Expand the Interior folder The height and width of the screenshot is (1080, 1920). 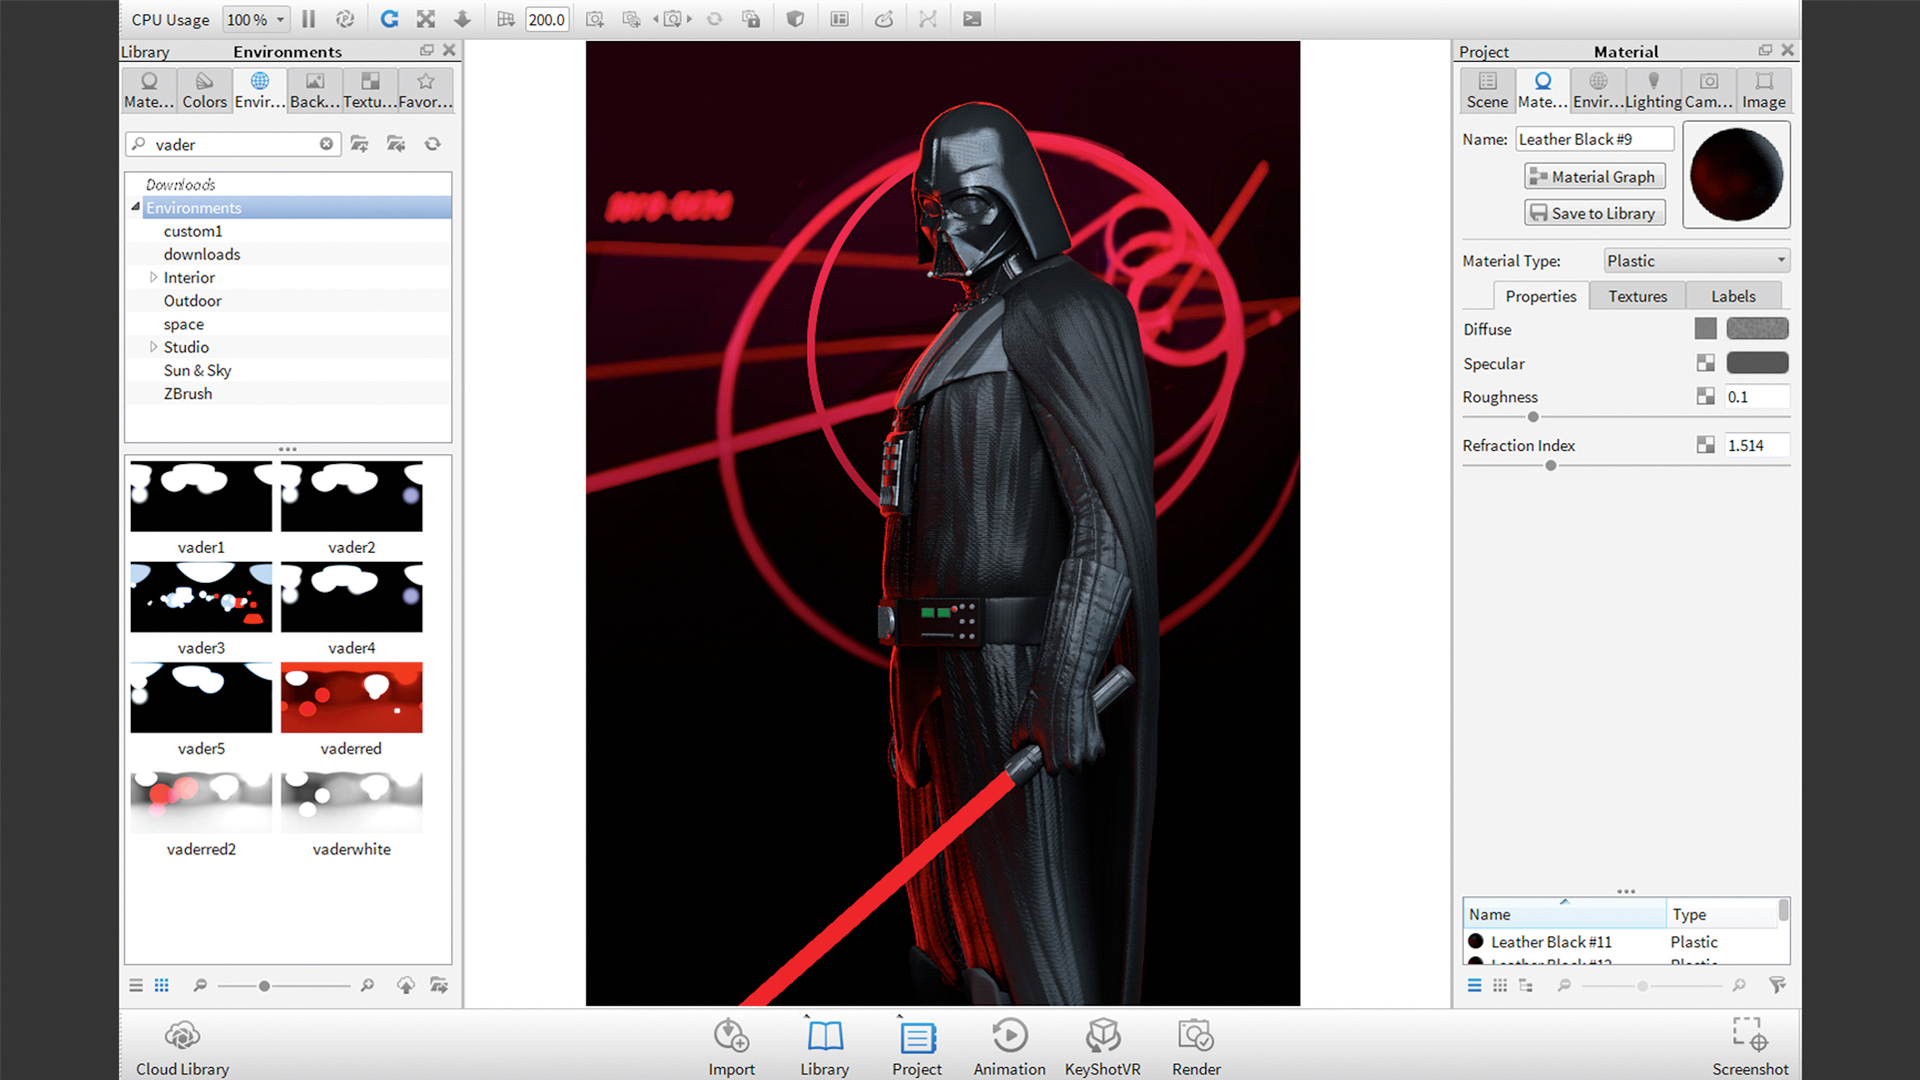pos(153,277)
